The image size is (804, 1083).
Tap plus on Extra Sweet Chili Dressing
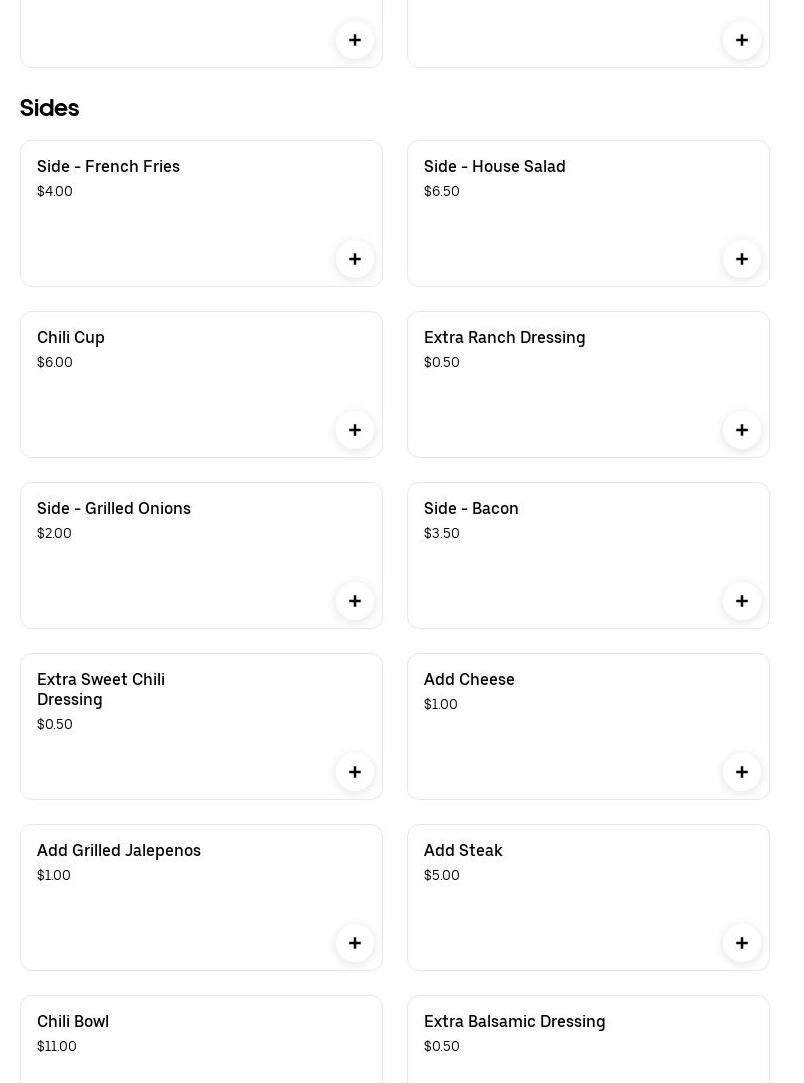[355, 772]
